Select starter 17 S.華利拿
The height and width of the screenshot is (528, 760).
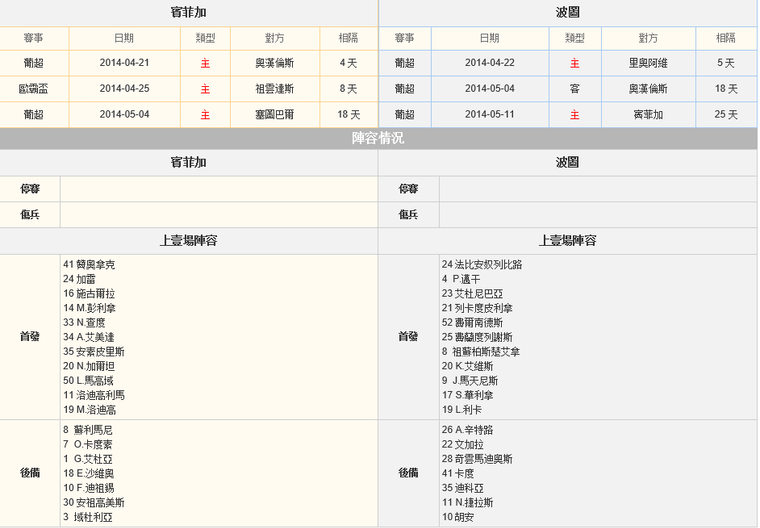pyautogui.click(x=468, y=396)
